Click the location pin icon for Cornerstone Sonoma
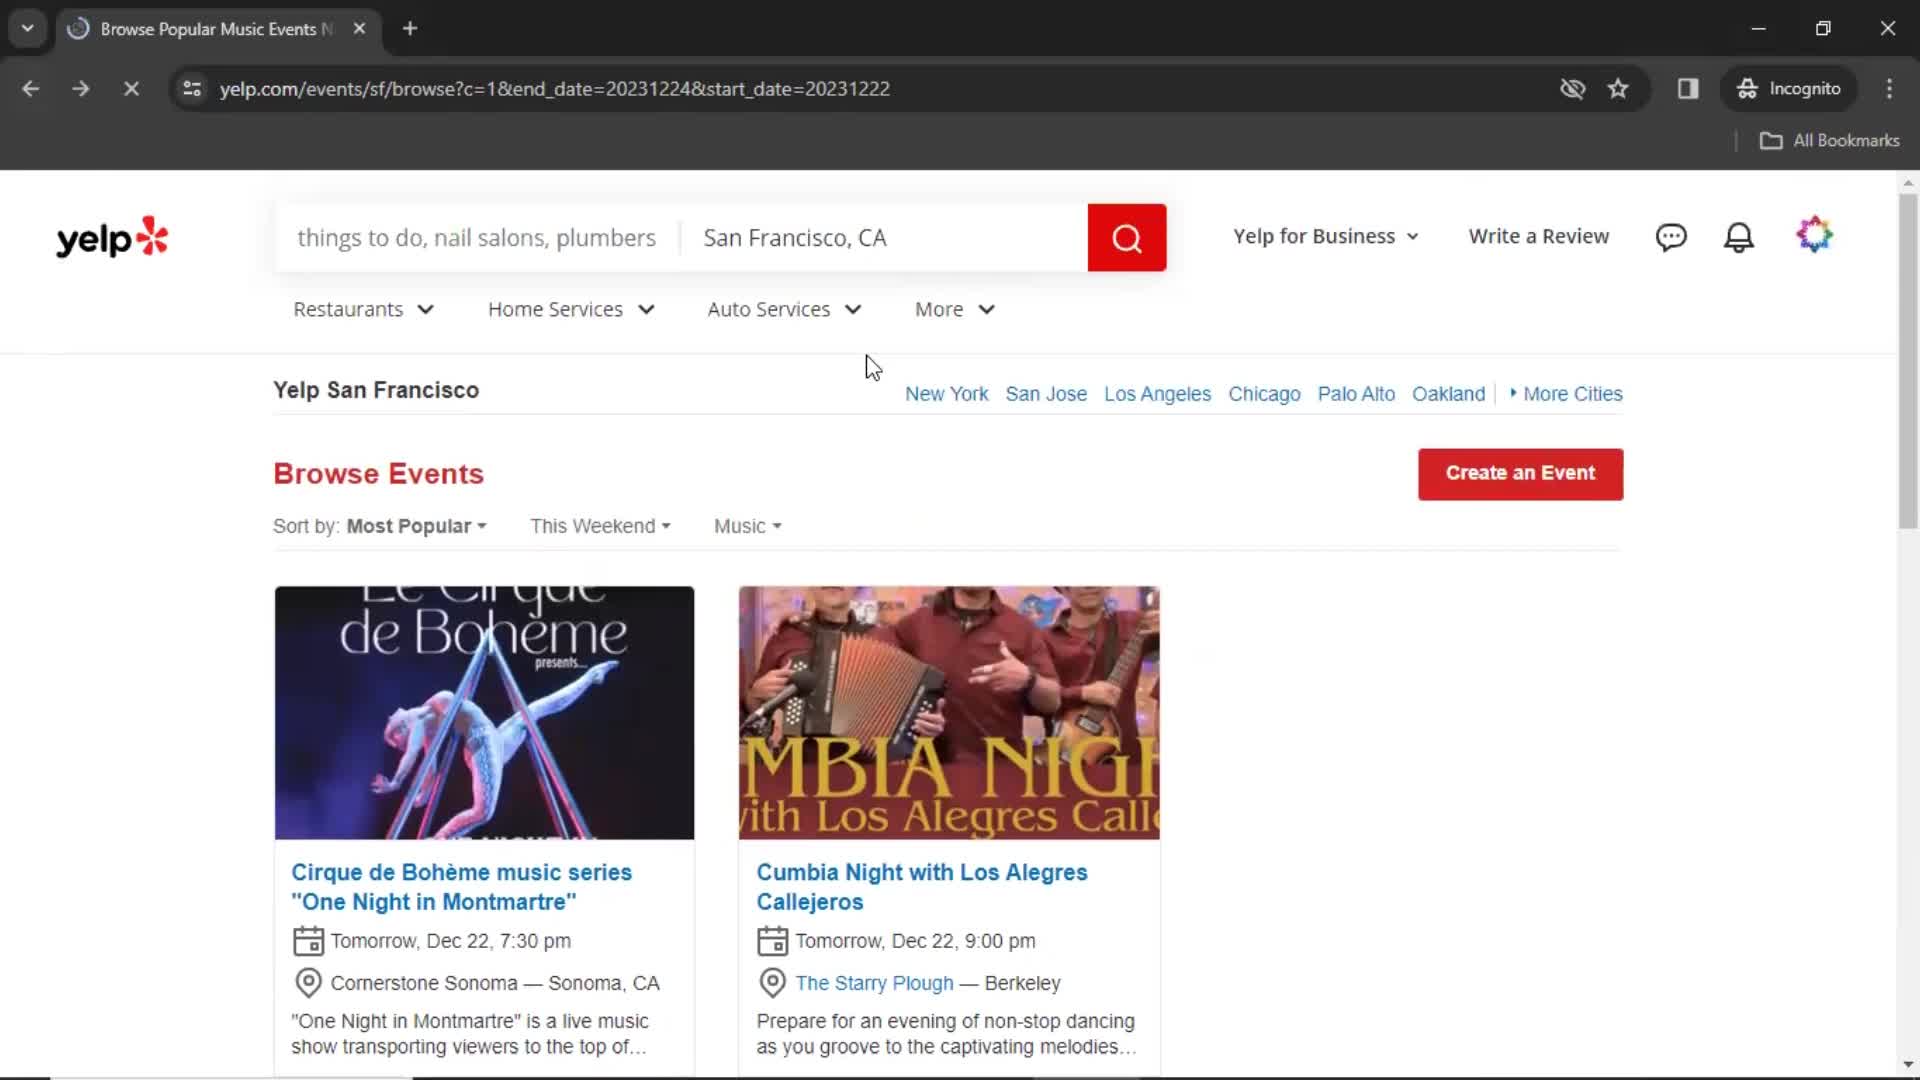The width and height of the screenshot is (1920, 1080). (308, 983)
